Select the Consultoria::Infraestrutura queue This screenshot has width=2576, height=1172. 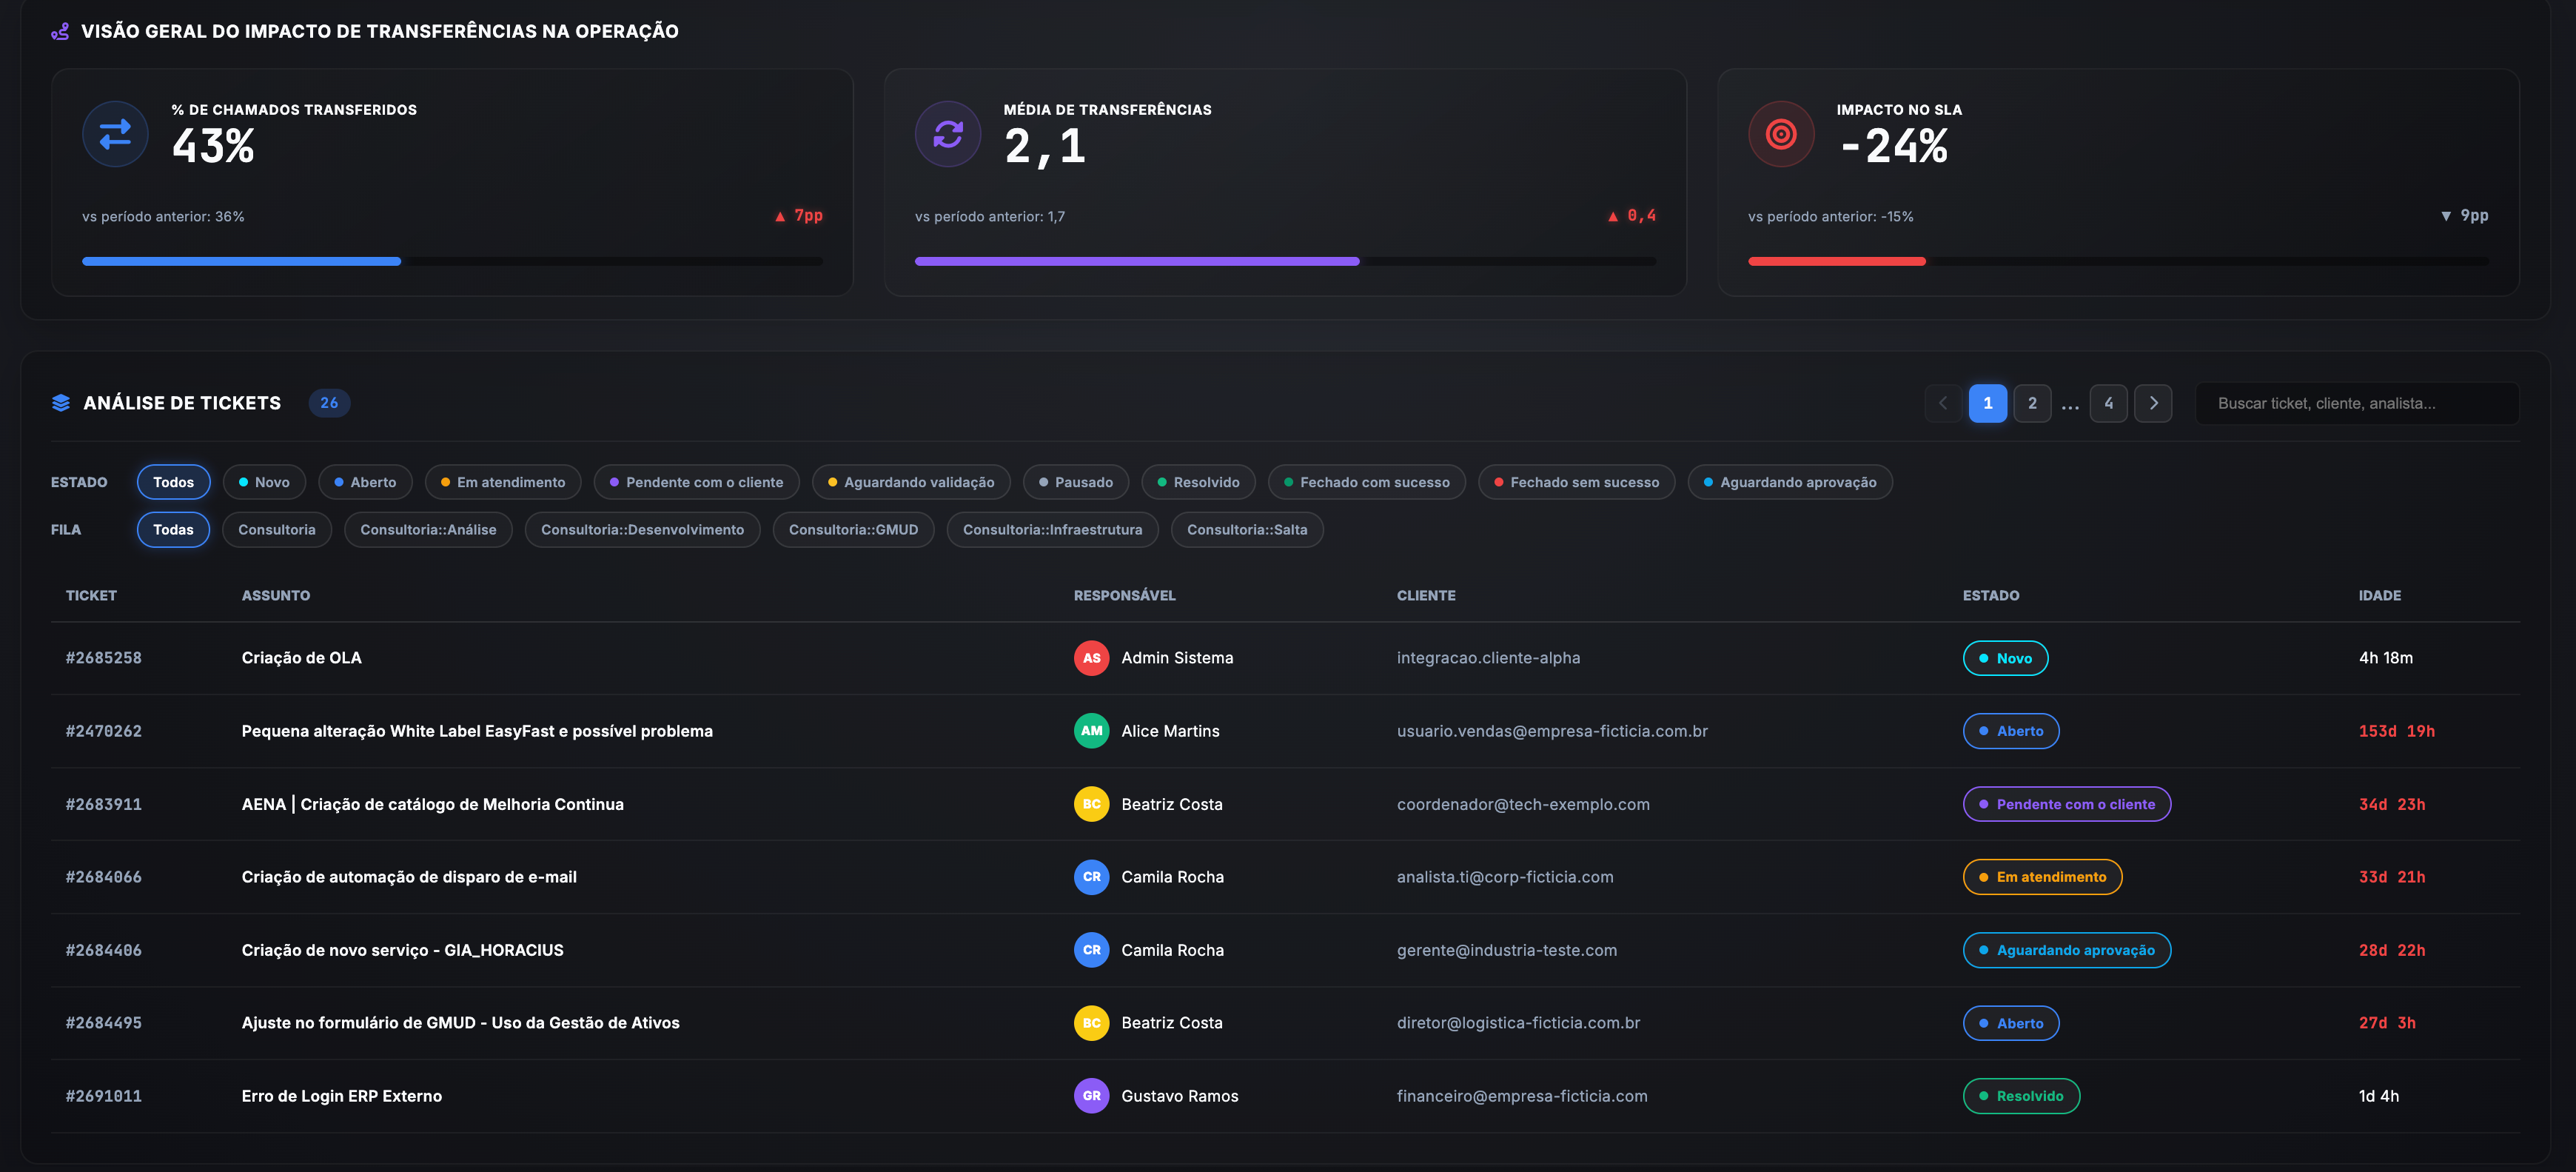1052,530
